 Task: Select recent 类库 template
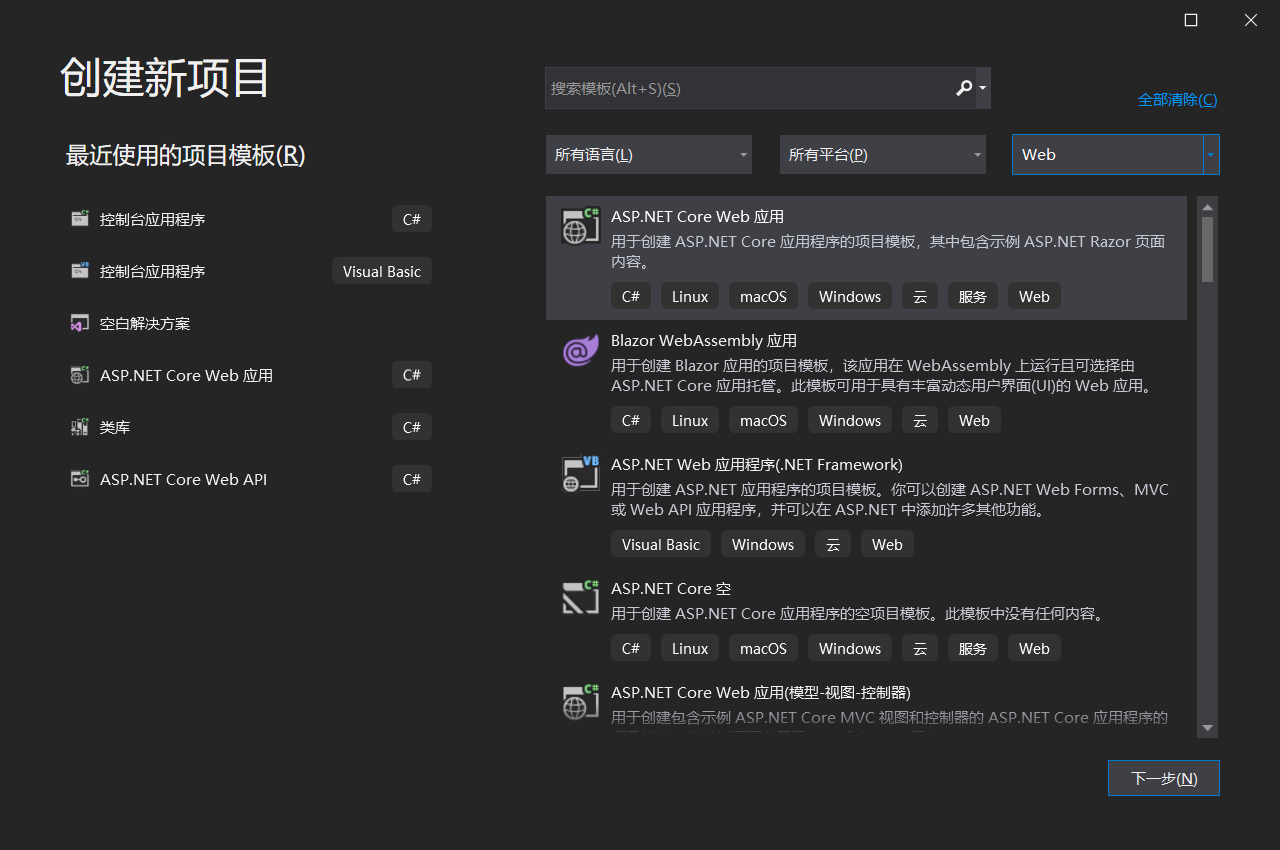250,427
